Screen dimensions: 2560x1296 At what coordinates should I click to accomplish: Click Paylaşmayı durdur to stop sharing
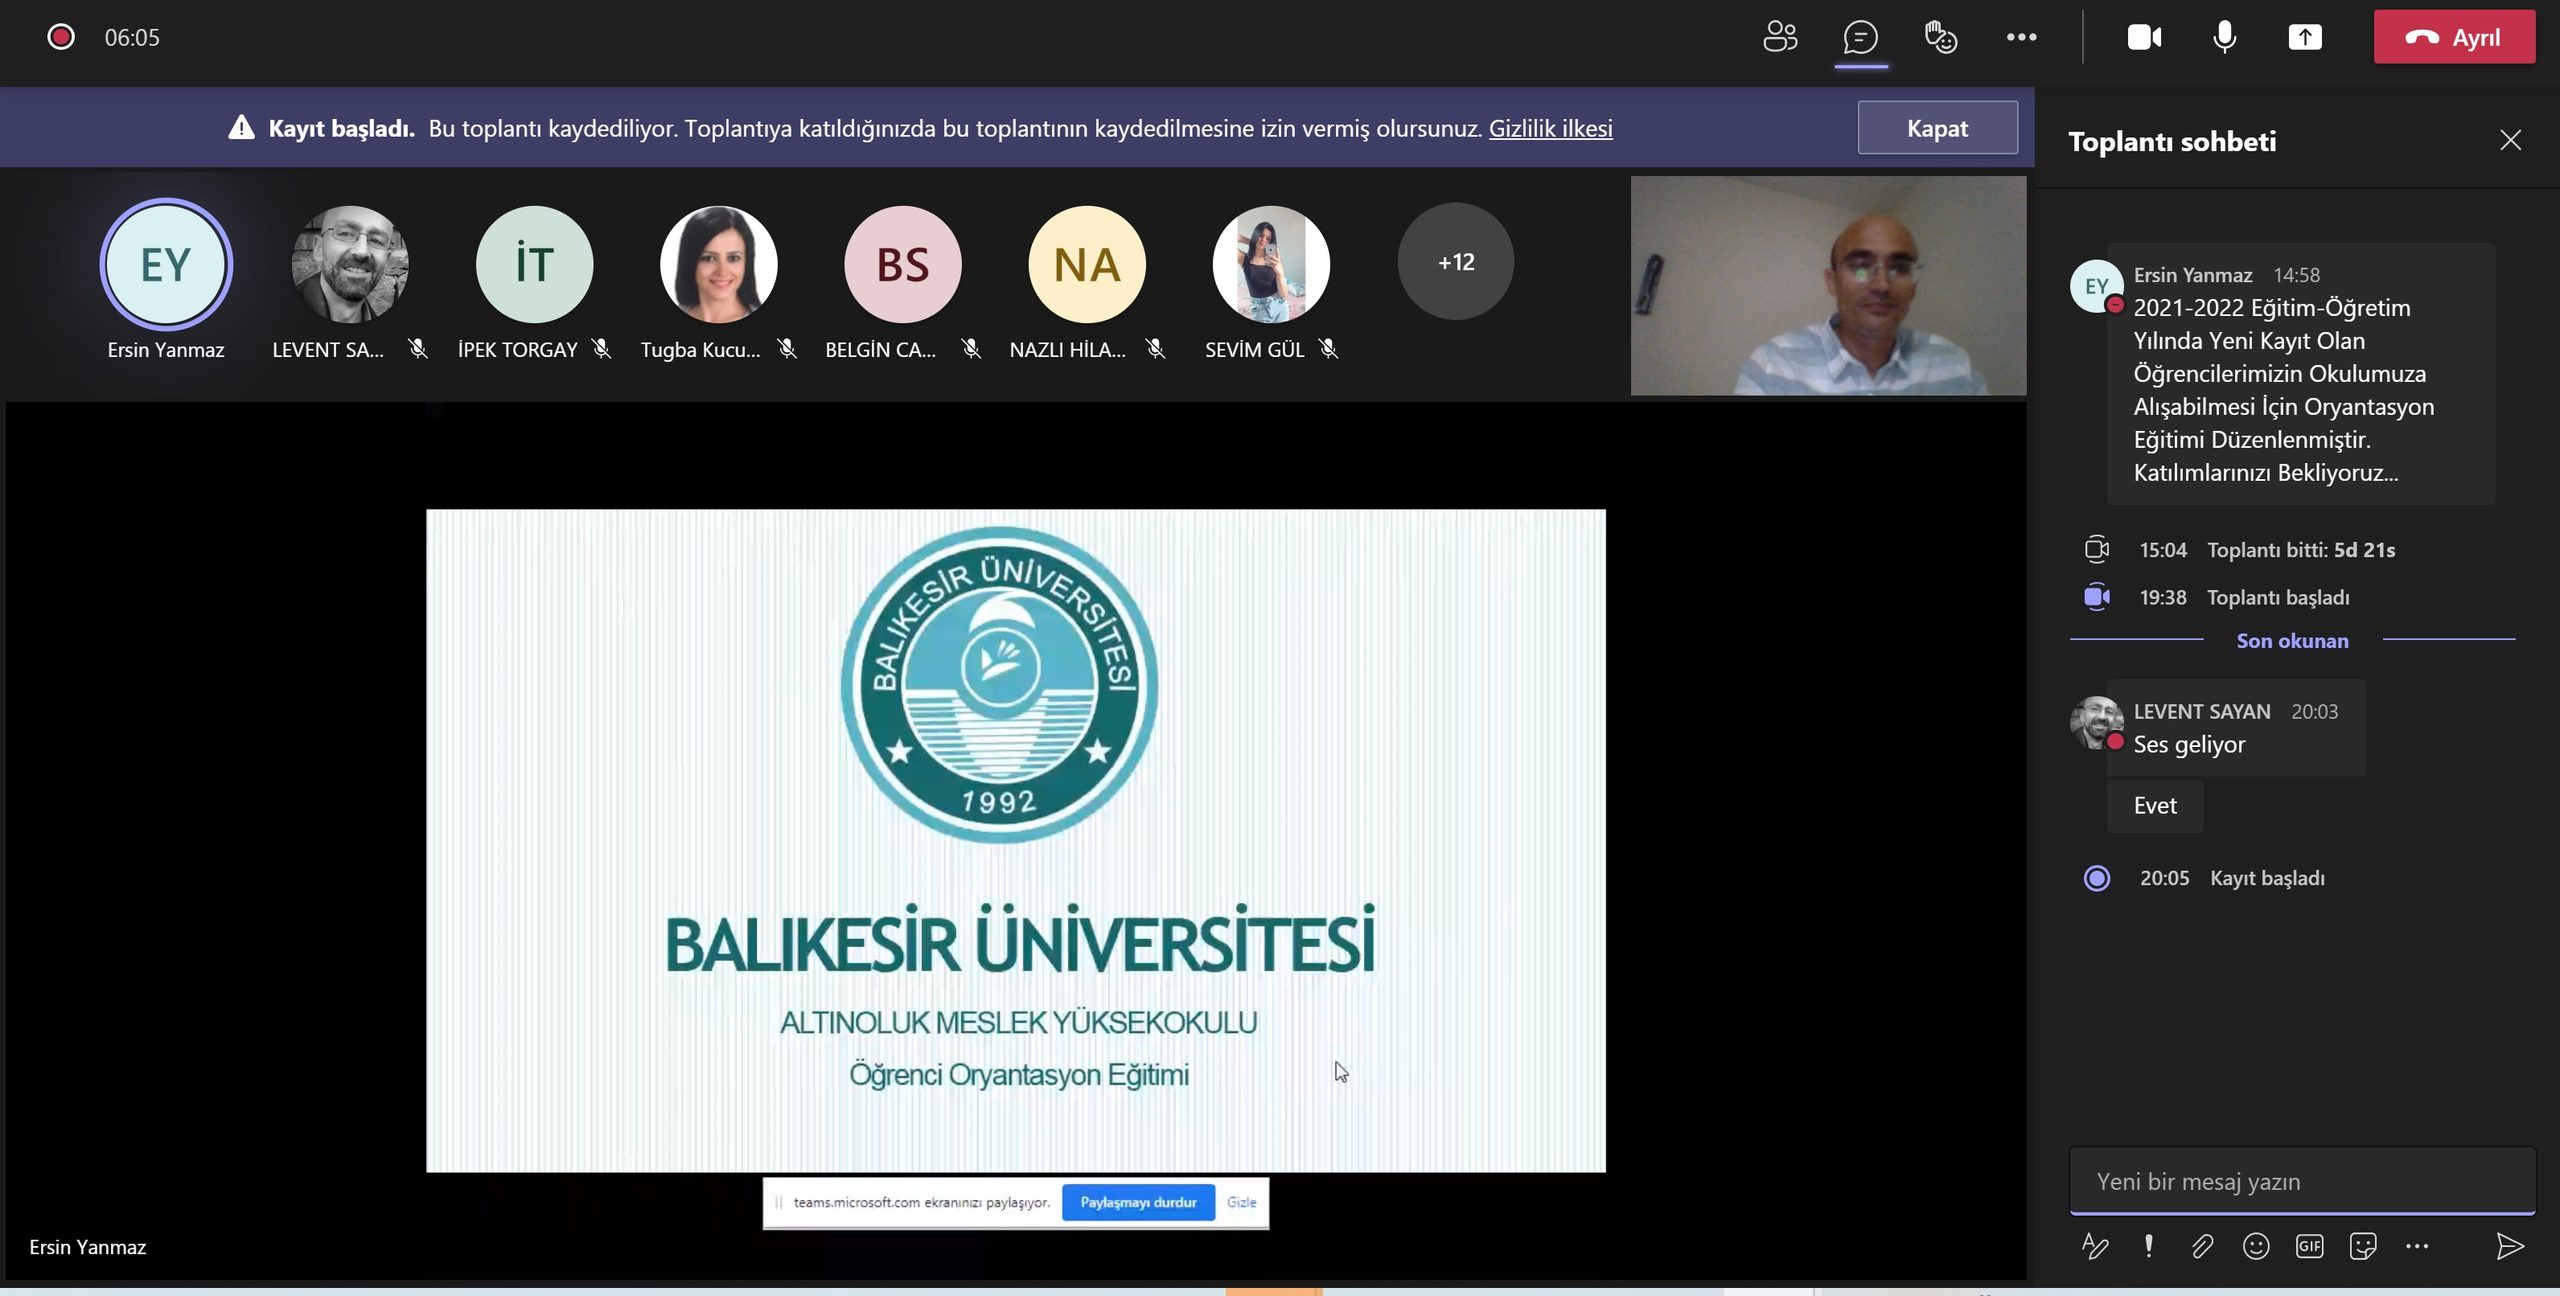pyautogui.click(x=1138, y=1202)
